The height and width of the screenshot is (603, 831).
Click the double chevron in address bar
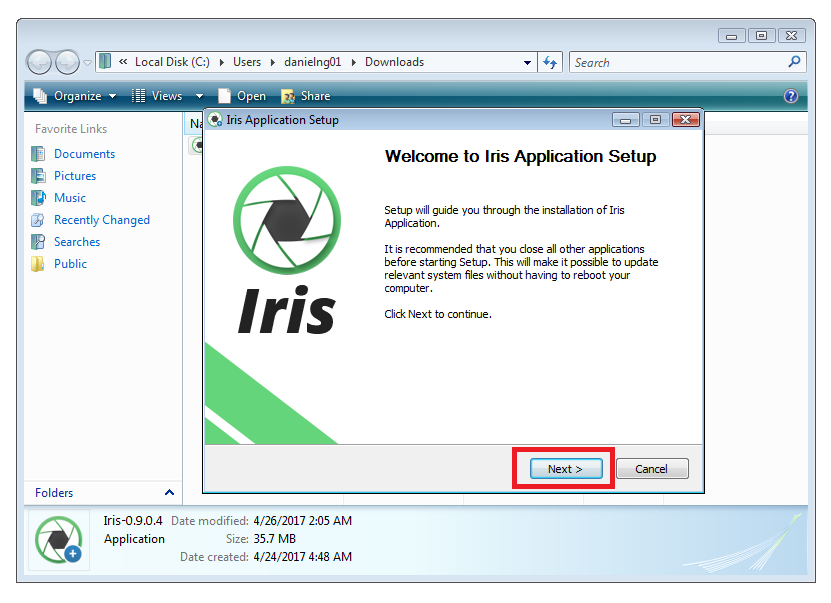coord(123,62)
